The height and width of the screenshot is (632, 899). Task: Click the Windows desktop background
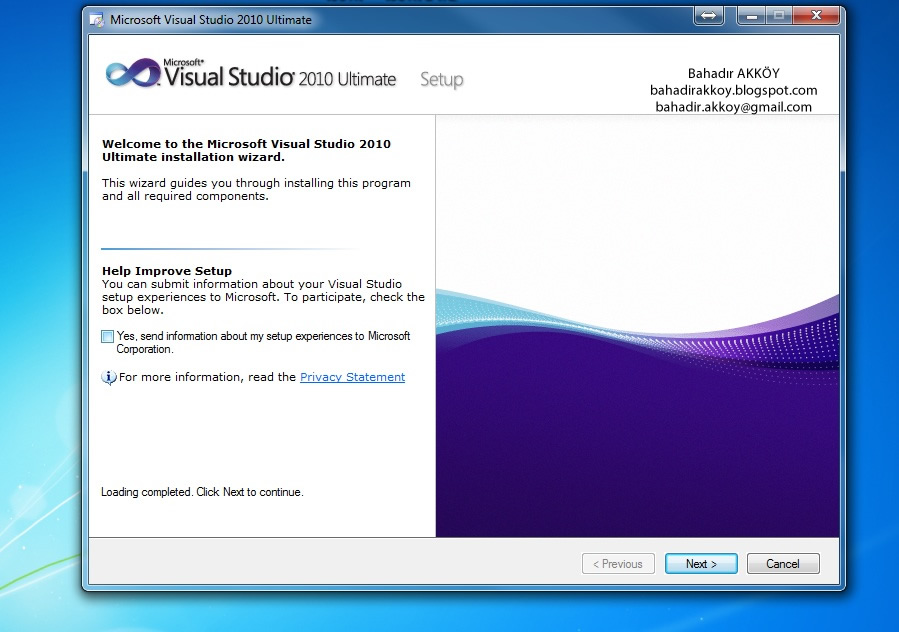(40, 600)
